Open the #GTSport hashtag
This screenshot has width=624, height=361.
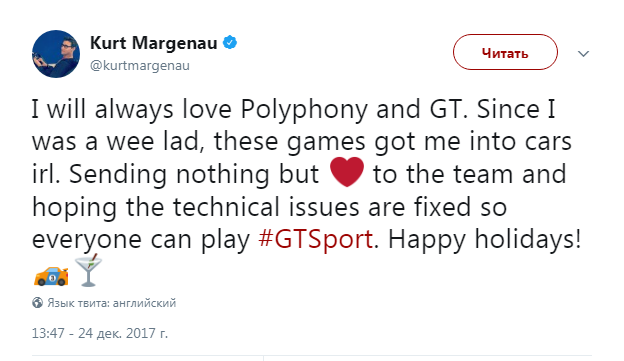pyautogui.click(x=316, y=239)
